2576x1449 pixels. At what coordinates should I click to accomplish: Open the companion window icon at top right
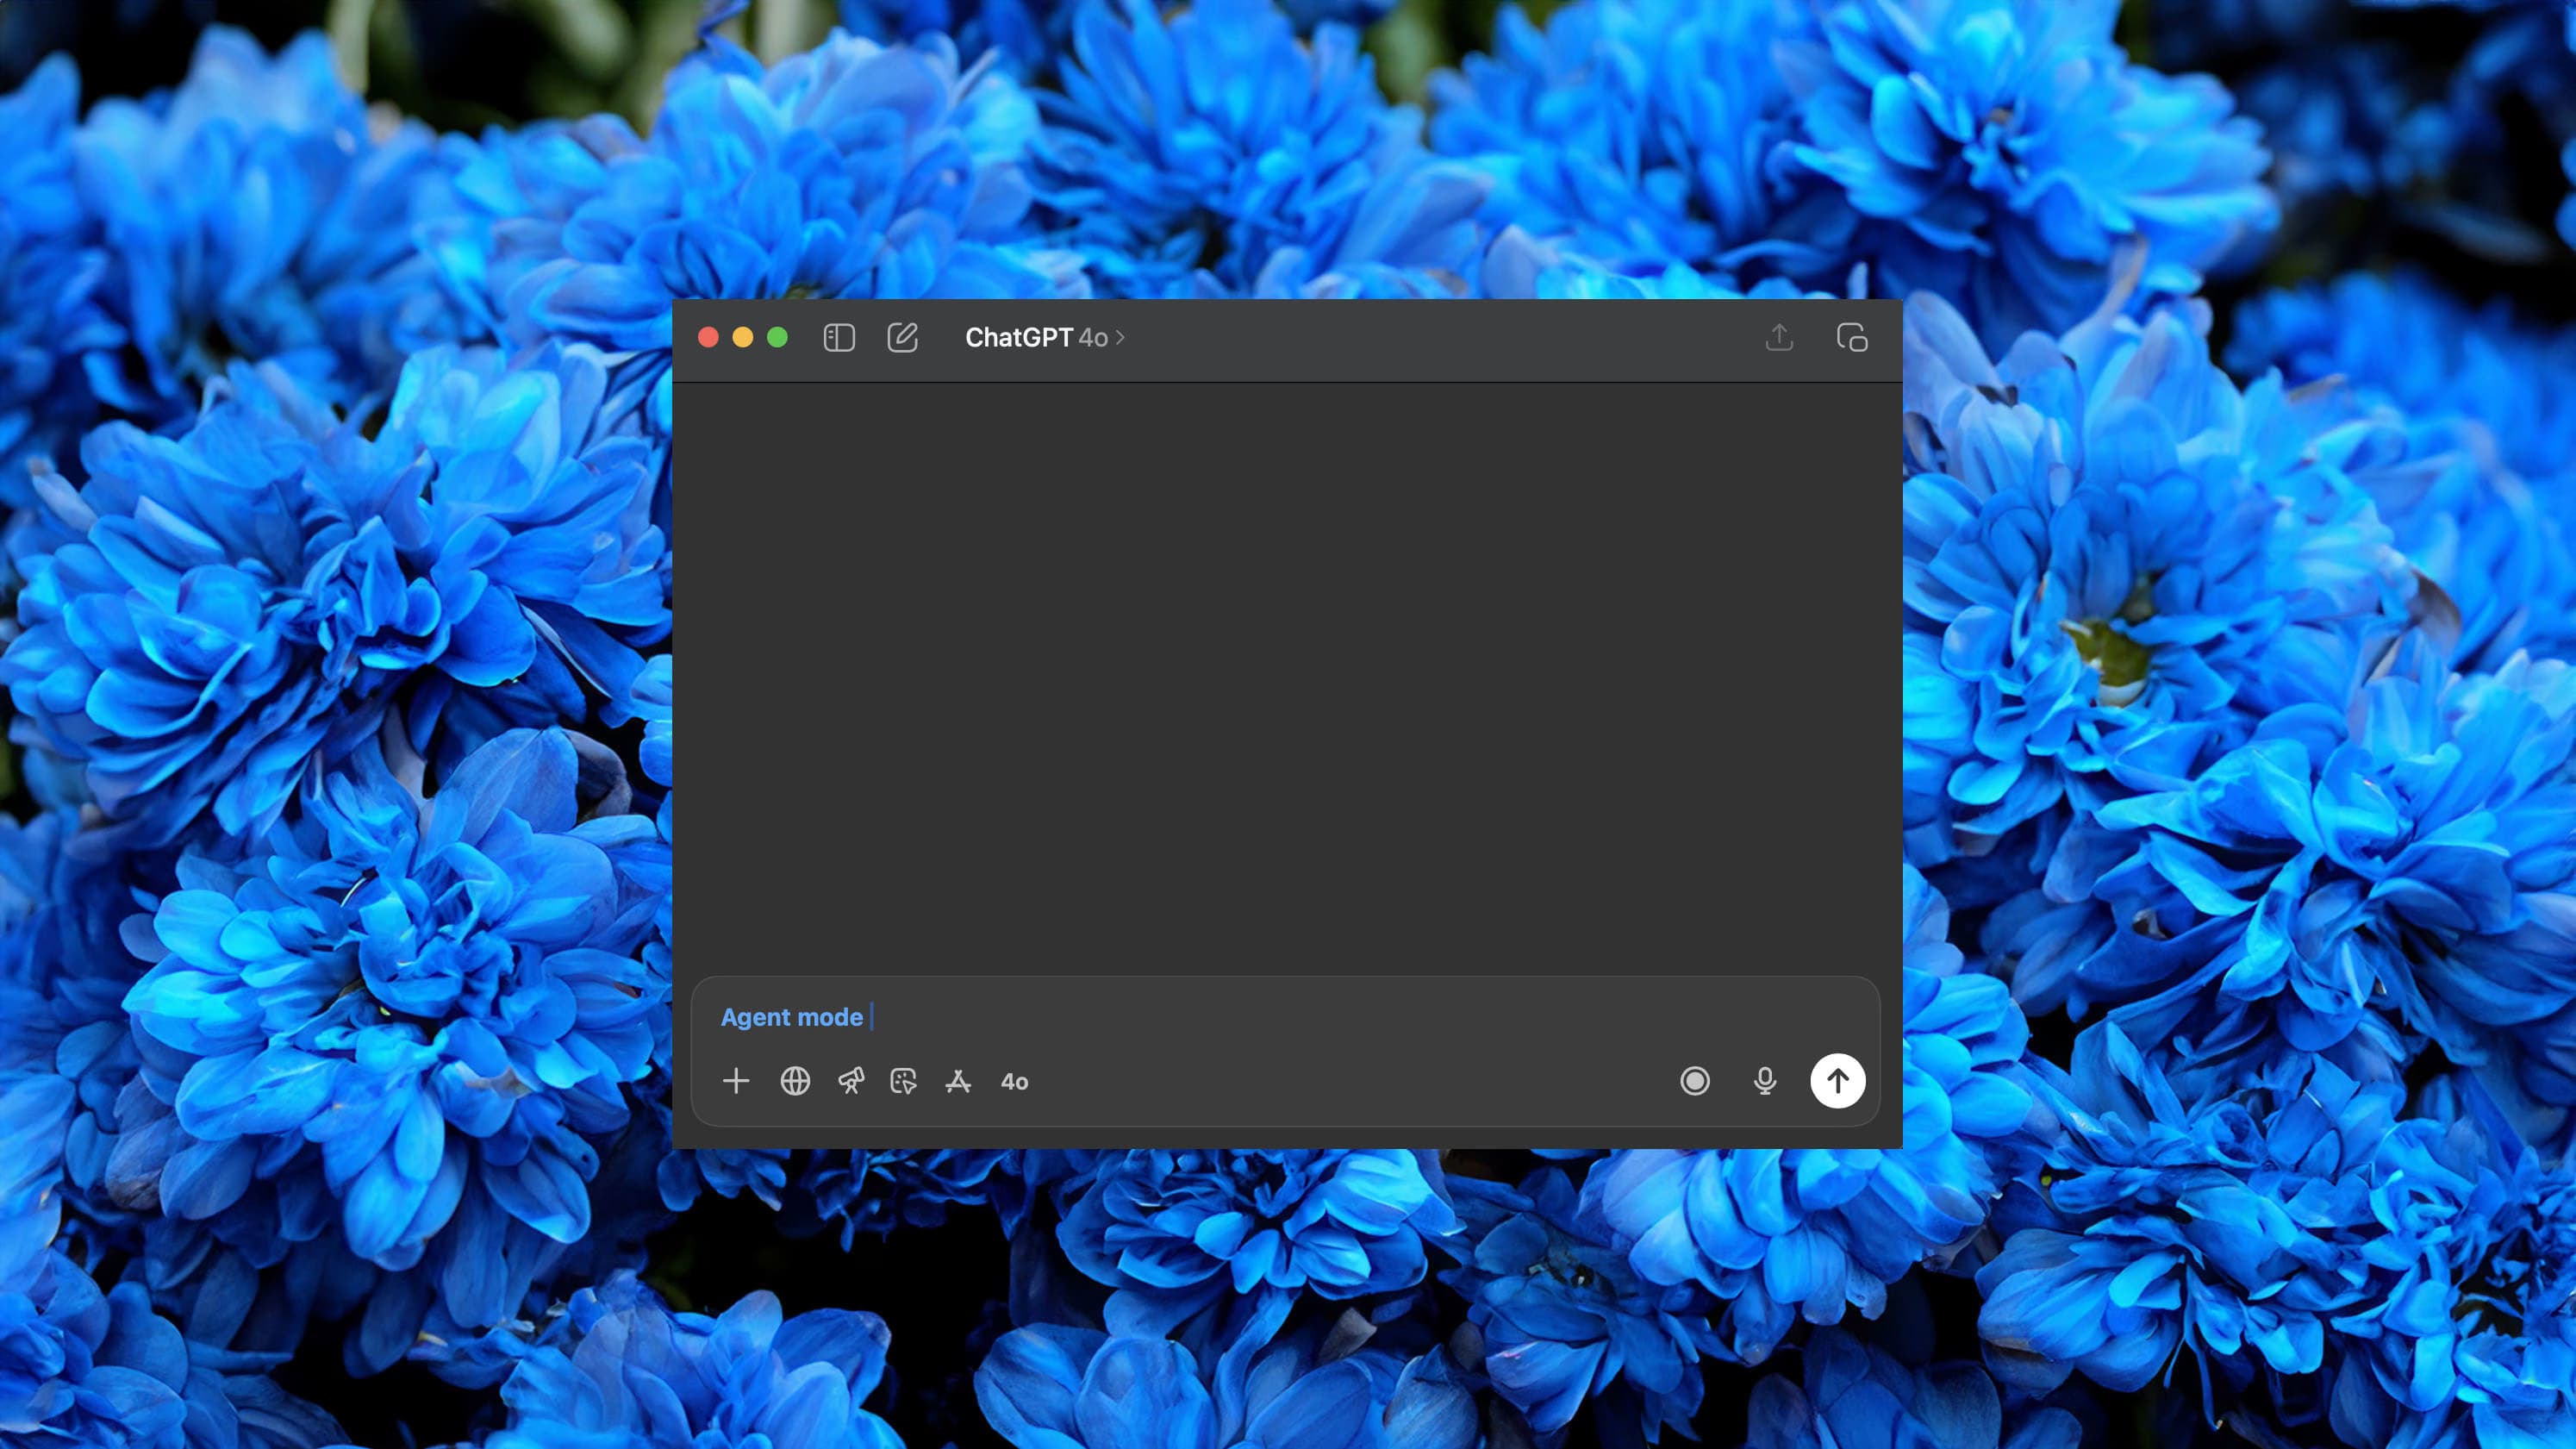pos(1853,338)
